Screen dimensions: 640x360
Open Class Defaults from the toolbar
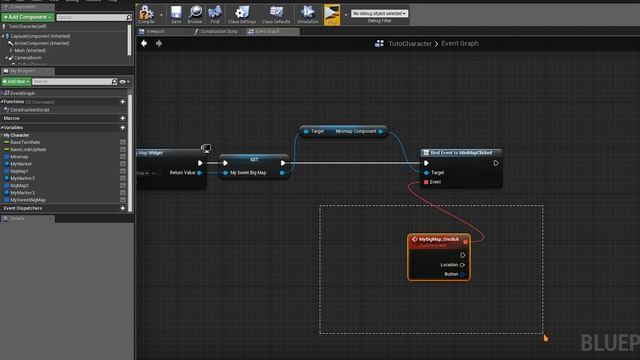click(x=276, y=14)
